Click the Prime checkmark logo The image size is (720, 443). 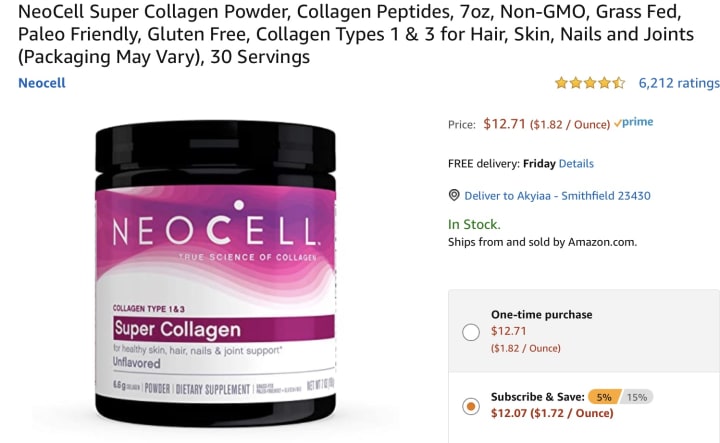pos(634,122)
